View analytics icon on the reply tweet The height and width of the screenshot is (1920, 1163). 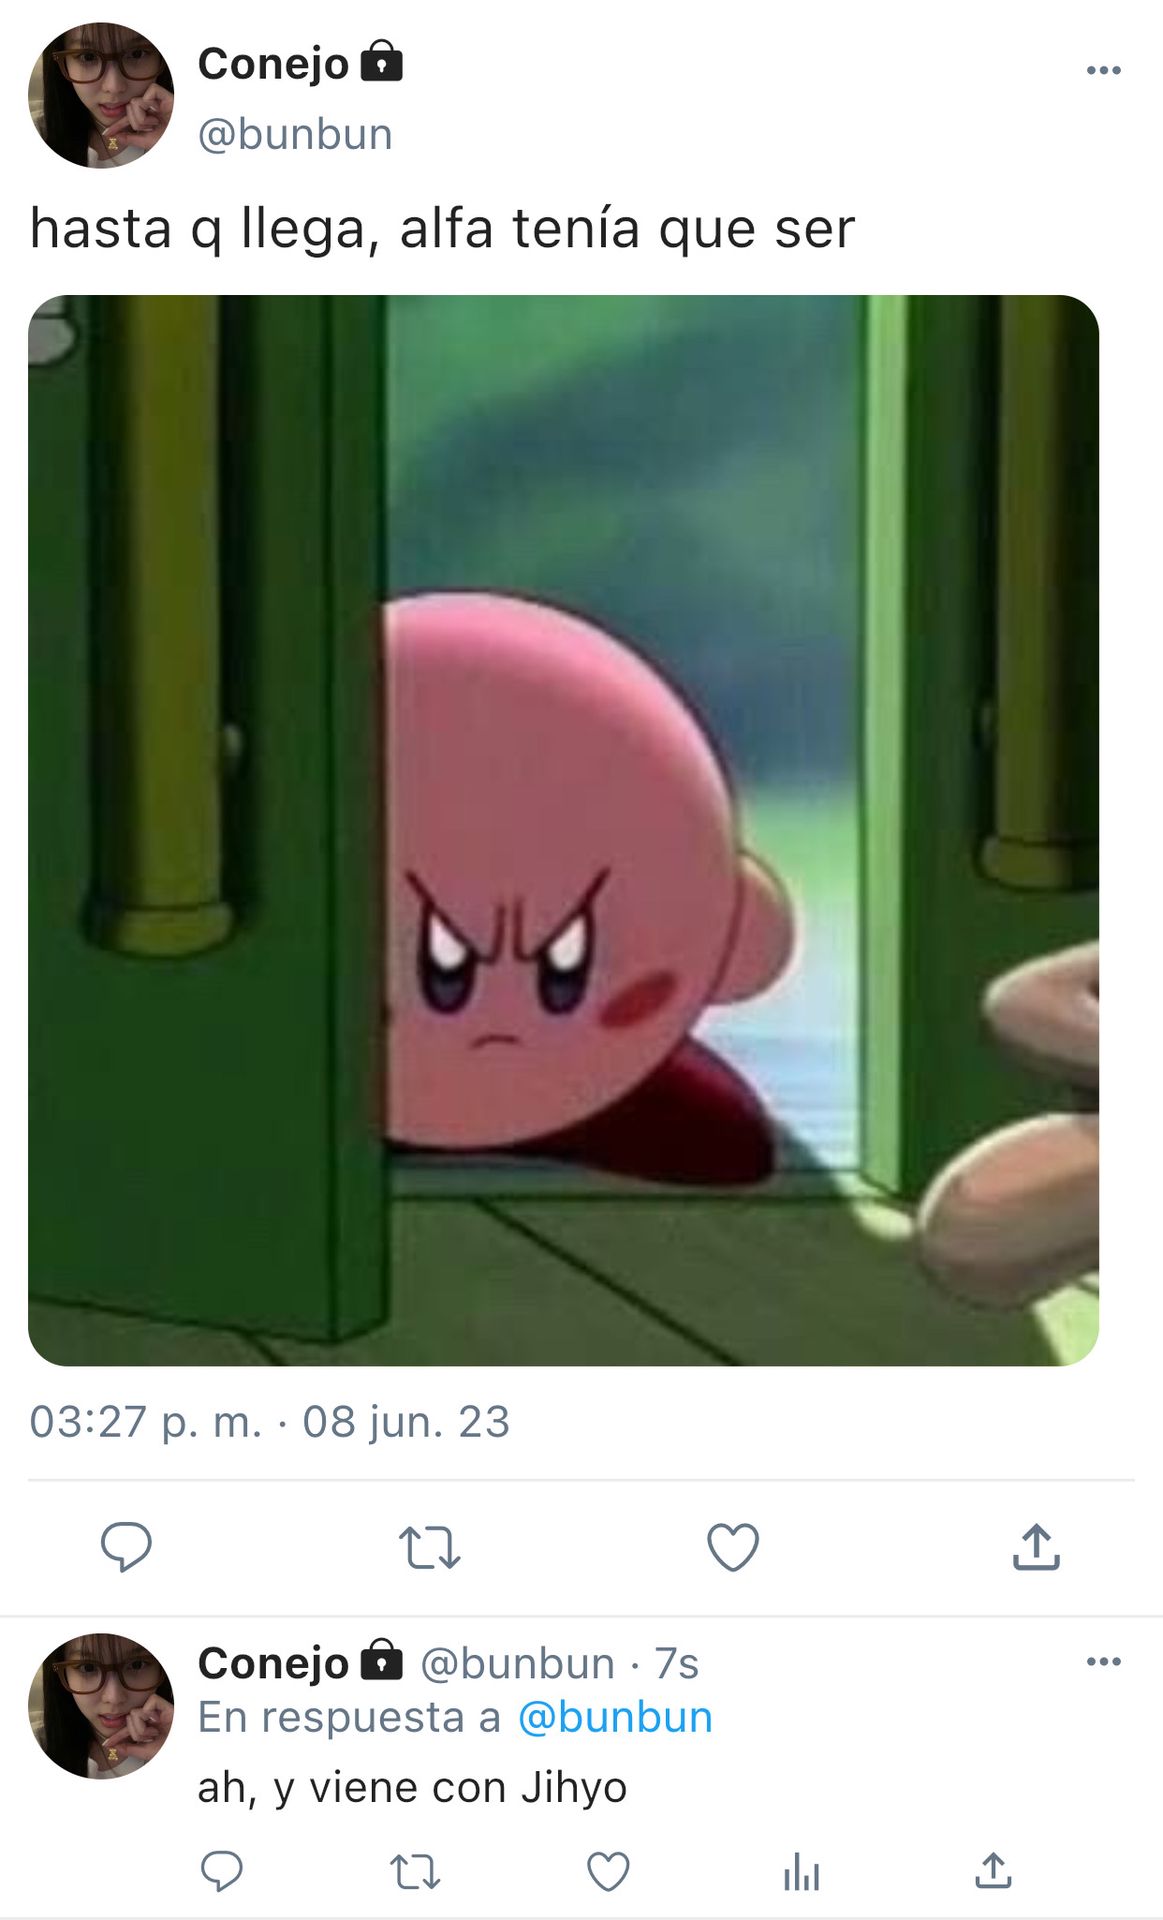[x=801, y=1871]
